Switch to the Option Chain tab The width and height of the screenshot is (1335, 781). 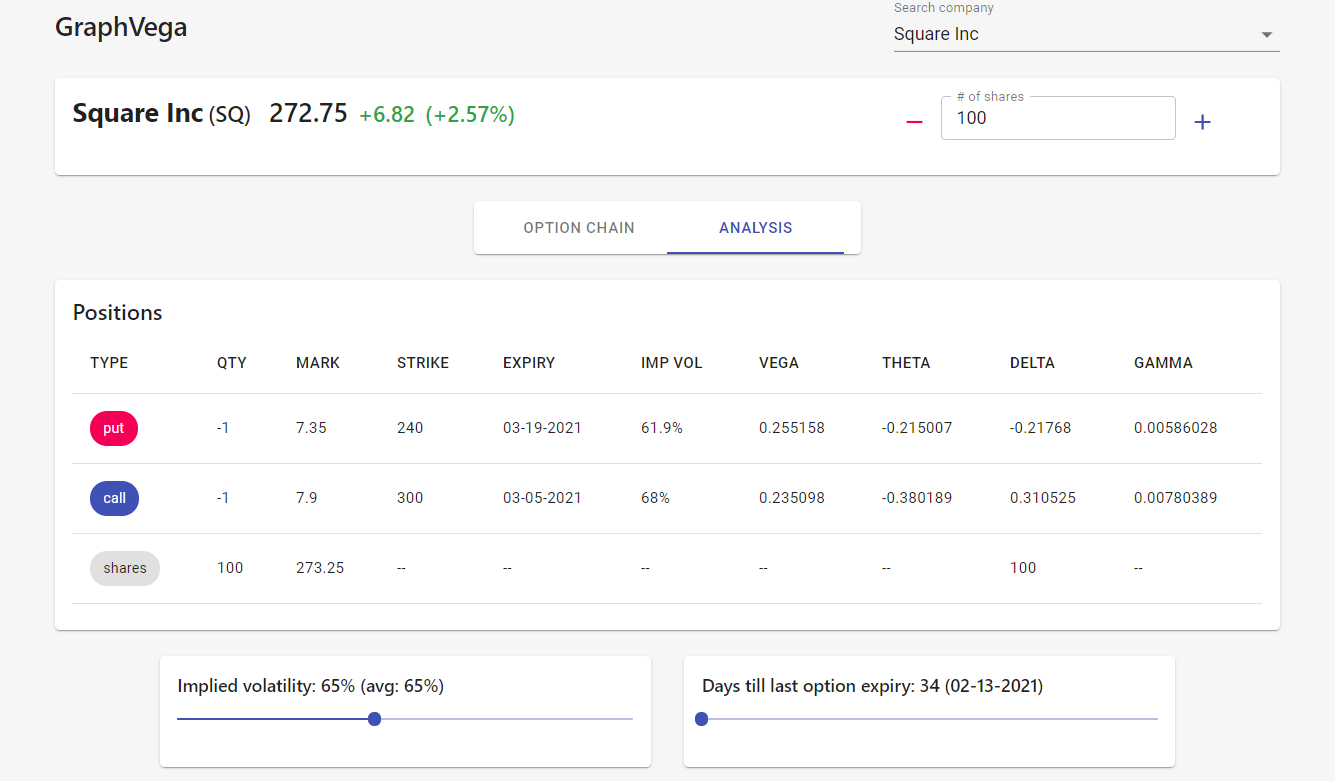tap(579, 228)
